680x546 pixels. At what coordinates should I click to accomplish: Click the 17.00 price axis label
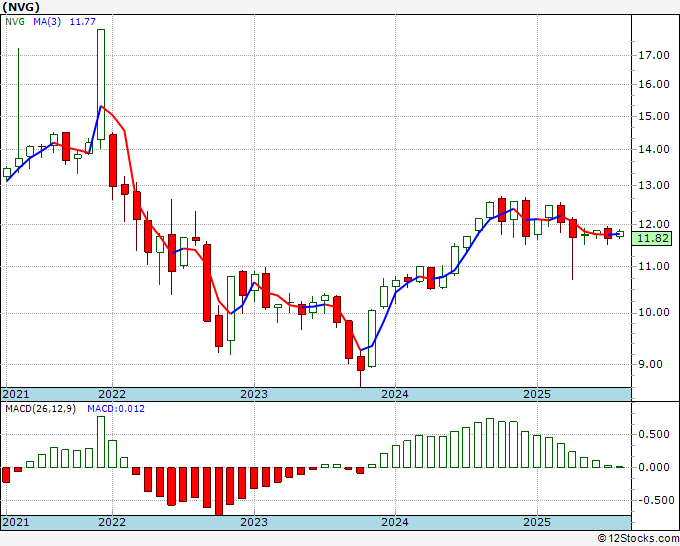pyautogui.click(x=654, y=55)
